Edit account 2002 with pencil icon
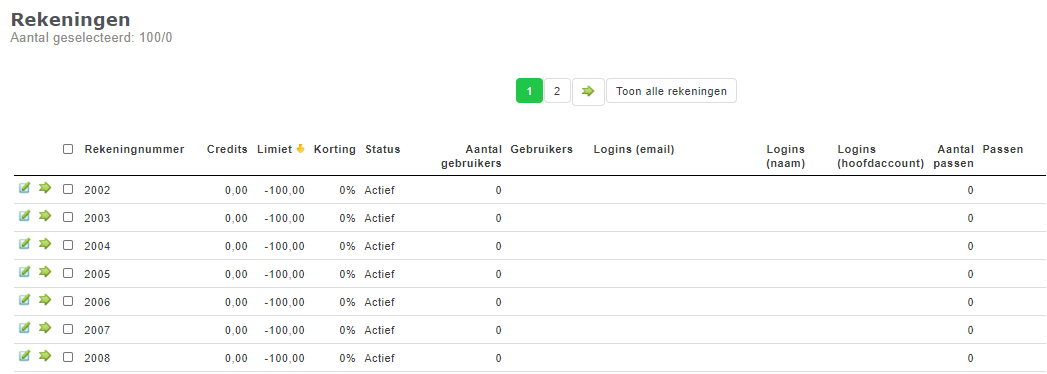The image size is (1047, 374). point(25,188)
